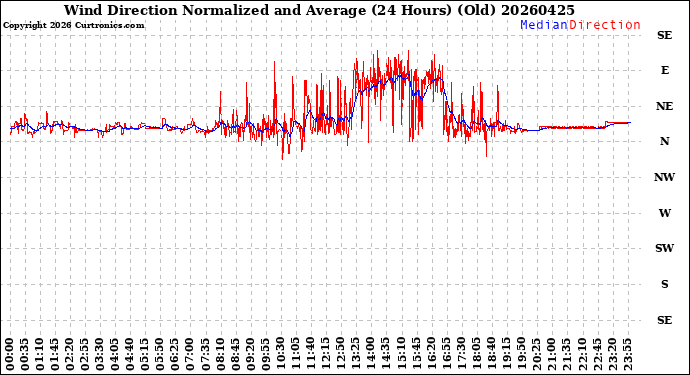Click the '13:25' time label
The image size is (690, 375).
355,354
